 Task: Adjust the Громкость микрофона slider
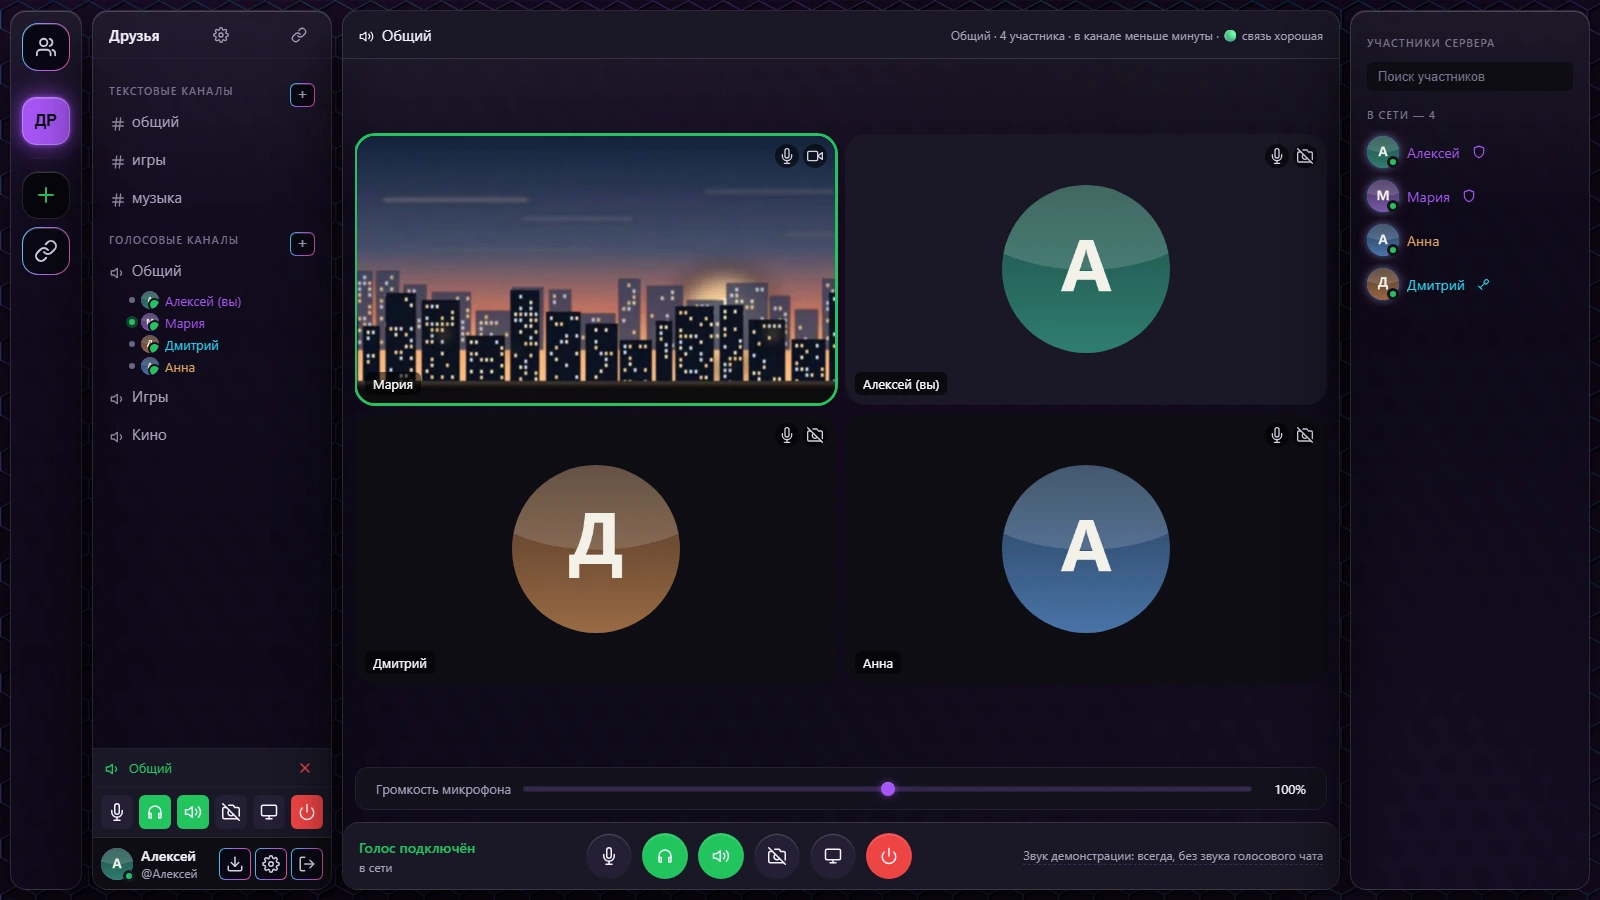point(887,789)
